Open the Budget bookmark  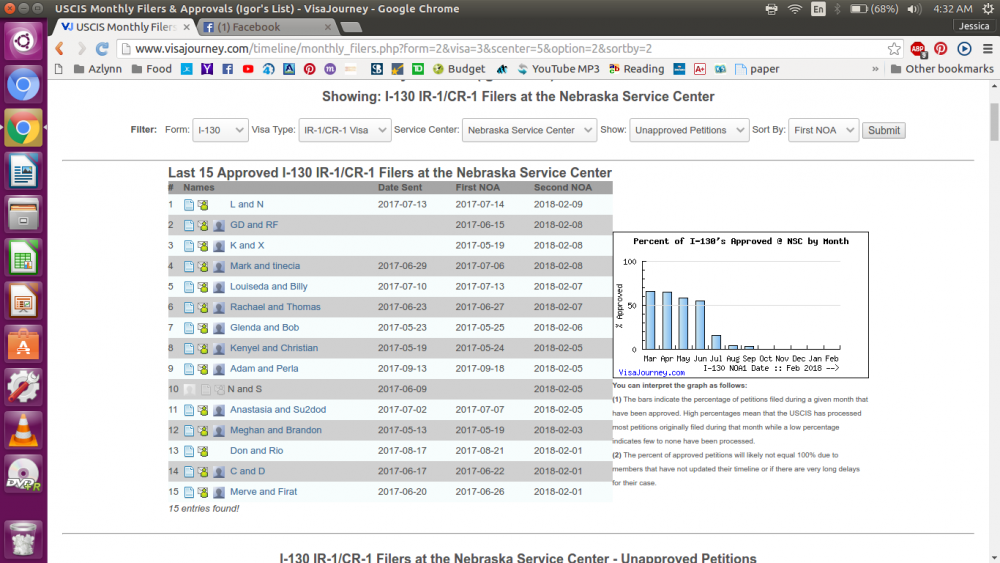[x=459, y=69]
